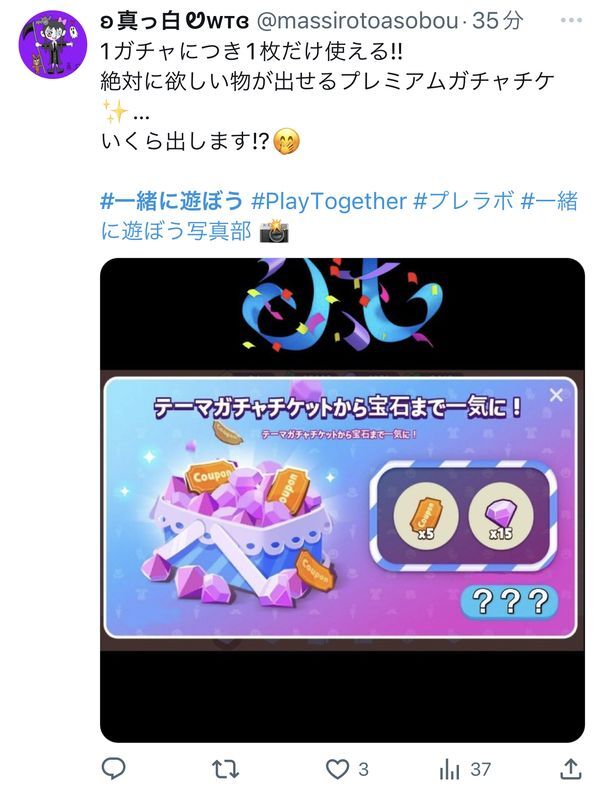604x800 pixels.
Task: Click display name 真っ白 WTG
Action: pos(175,20)
